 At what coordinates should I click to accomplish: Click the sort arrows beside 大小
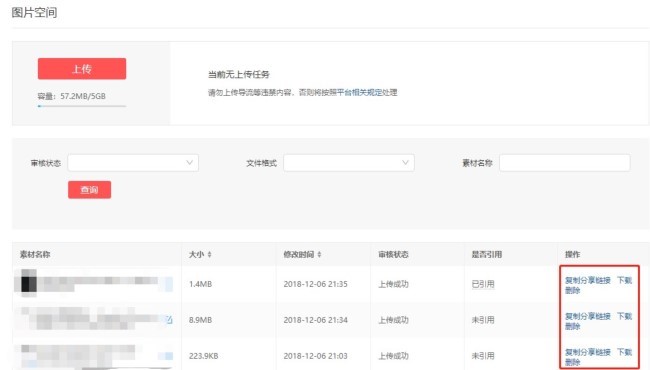click(209, 254)
